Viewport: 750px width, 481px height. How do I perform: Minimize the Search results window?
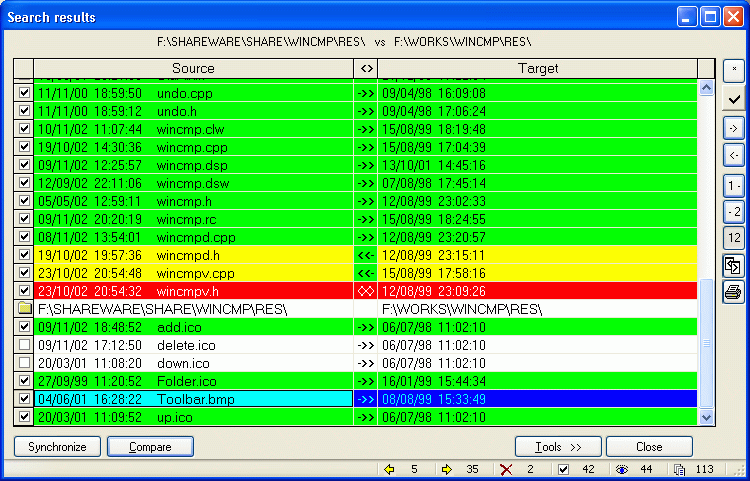click(x=687, y=17)
